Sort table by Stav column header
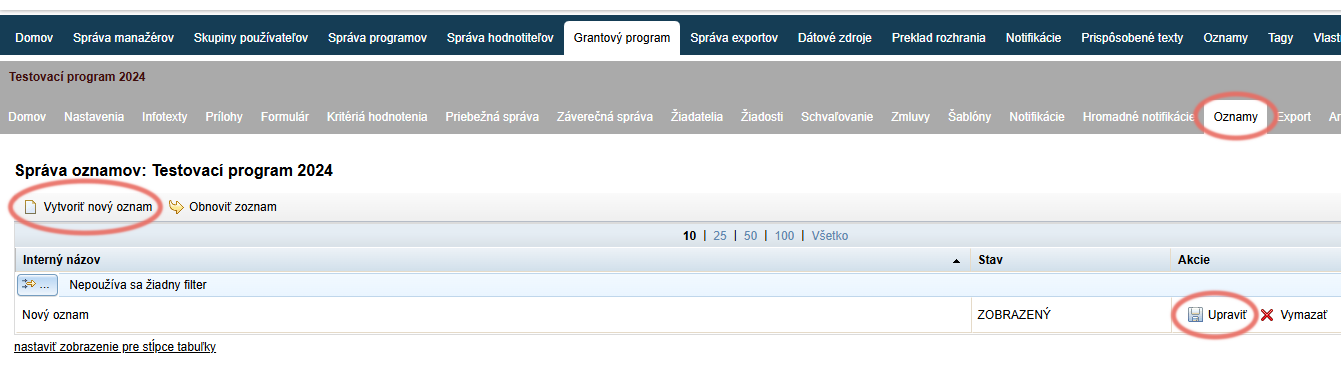Viewport: 1341px width, 366px height. (x=1070, y=260)
